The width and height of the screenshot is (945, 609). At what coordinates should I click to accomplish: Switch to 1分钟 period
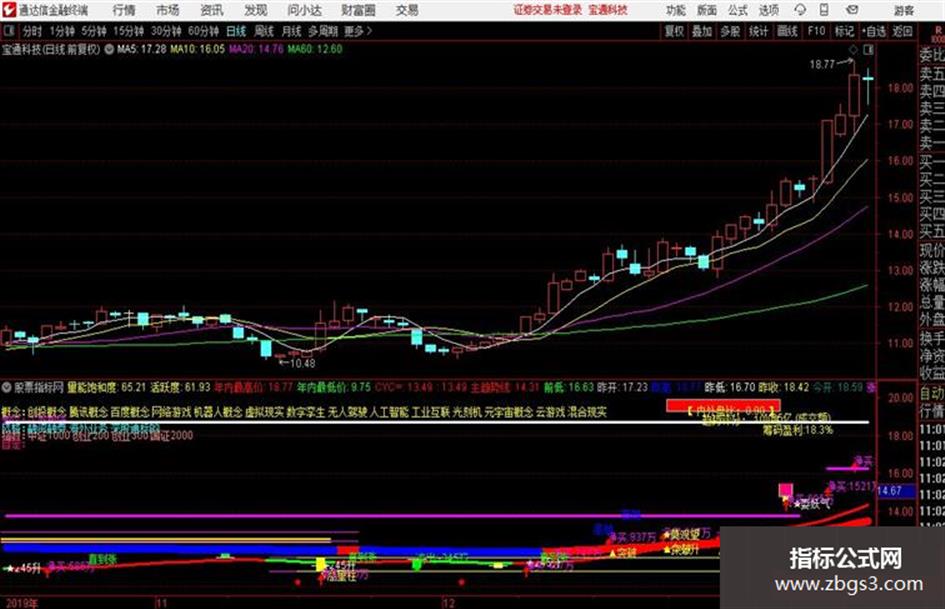(x=61, y=31)
